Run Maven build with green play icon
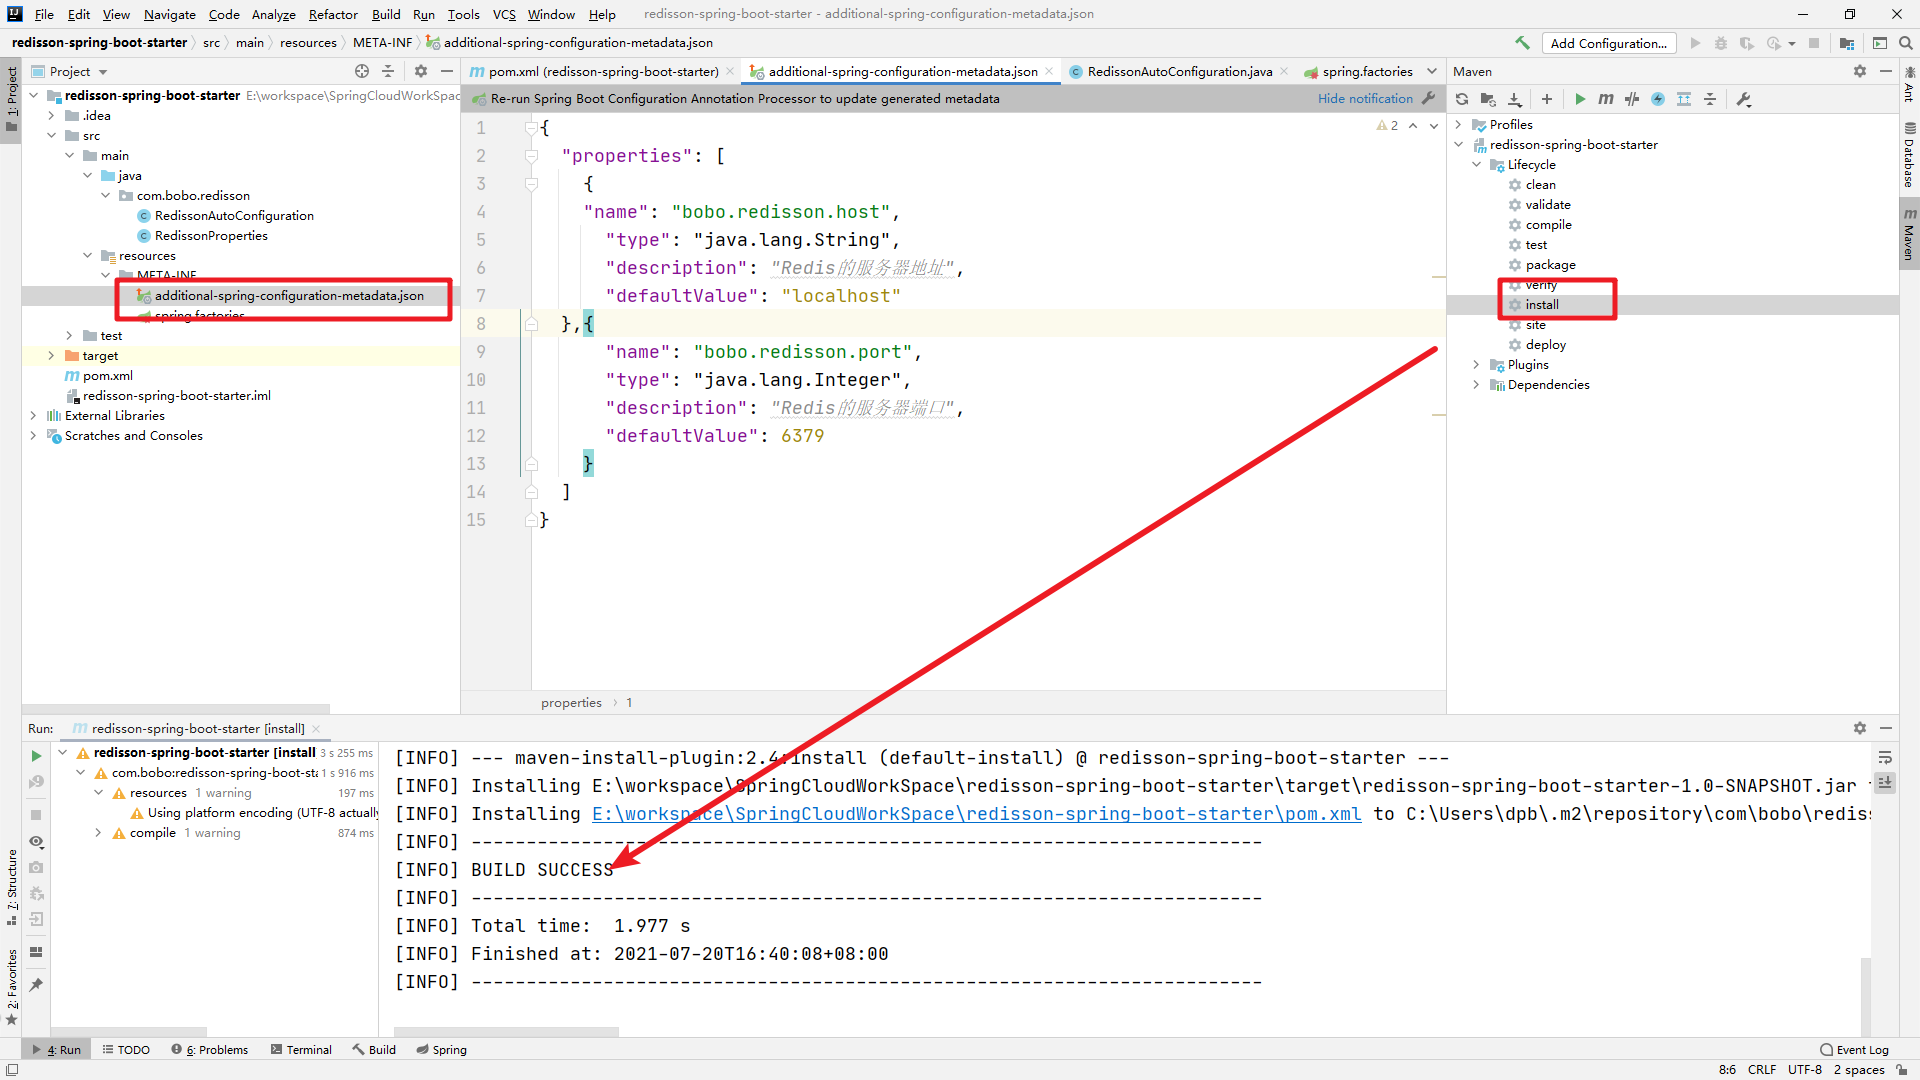The height and width of the screenshot is (1080, 1920). point(1580,99)
